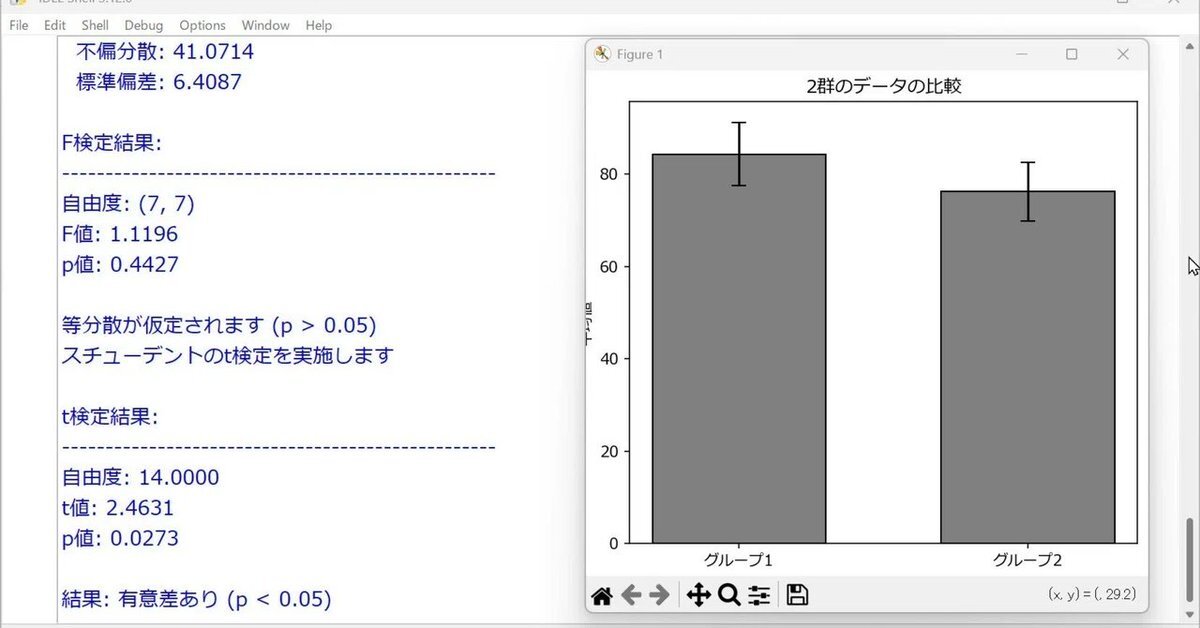Click the グループ1 axis label

click(x=738, y=560)
